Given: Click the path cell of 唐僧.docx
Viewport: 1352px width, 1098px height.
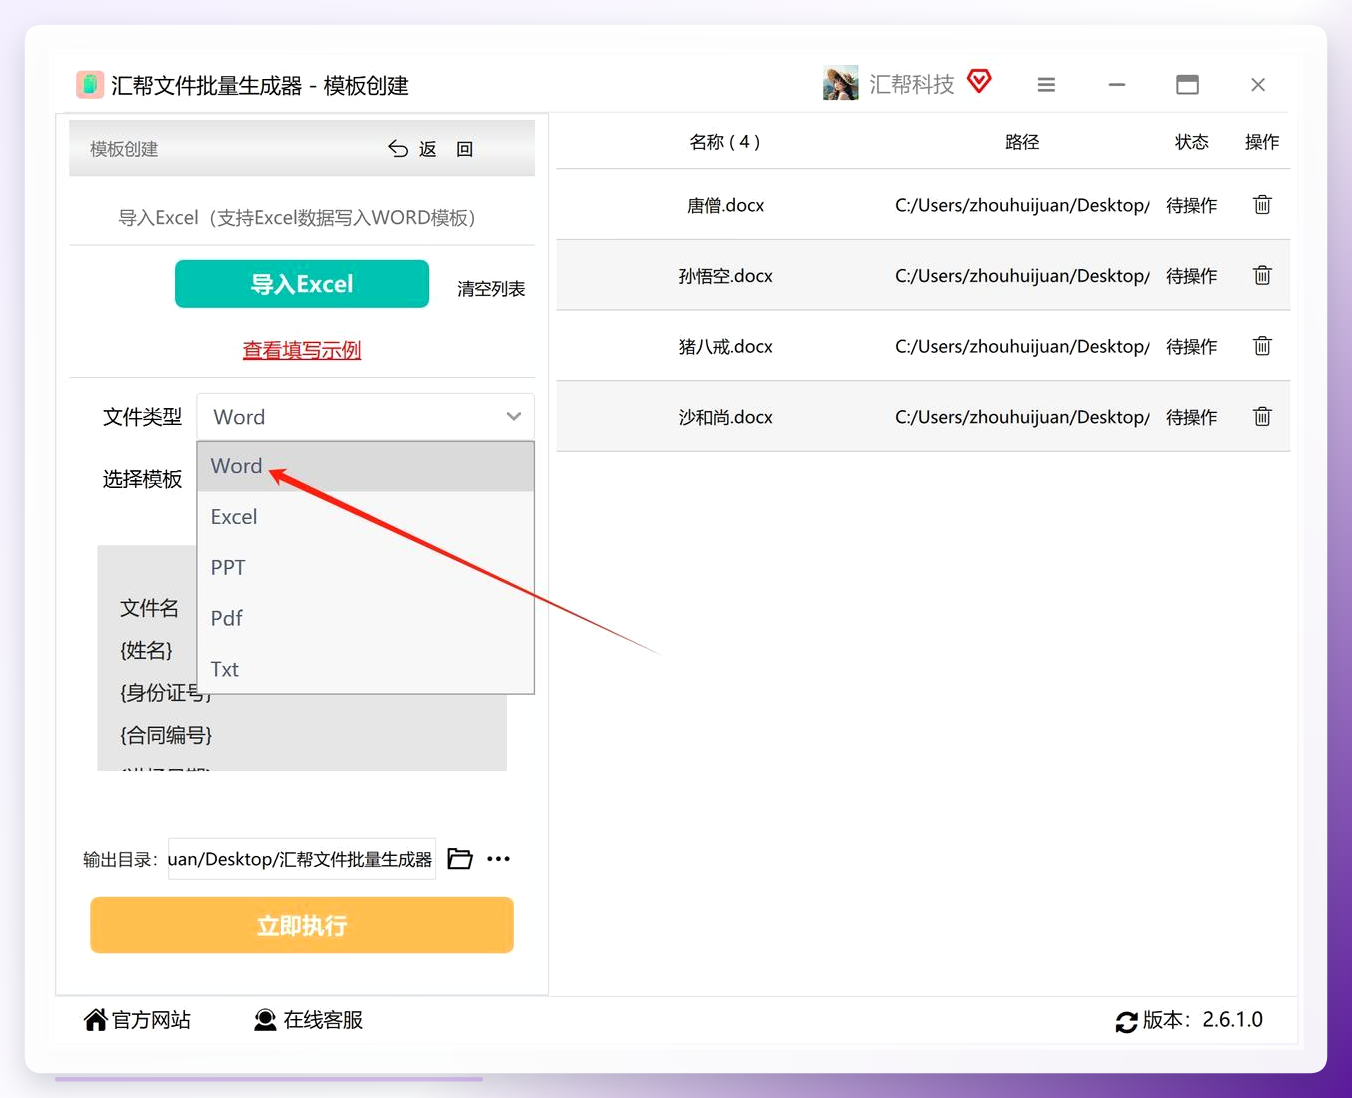Looking at the screenshot, I should [x=1022, y=205].
